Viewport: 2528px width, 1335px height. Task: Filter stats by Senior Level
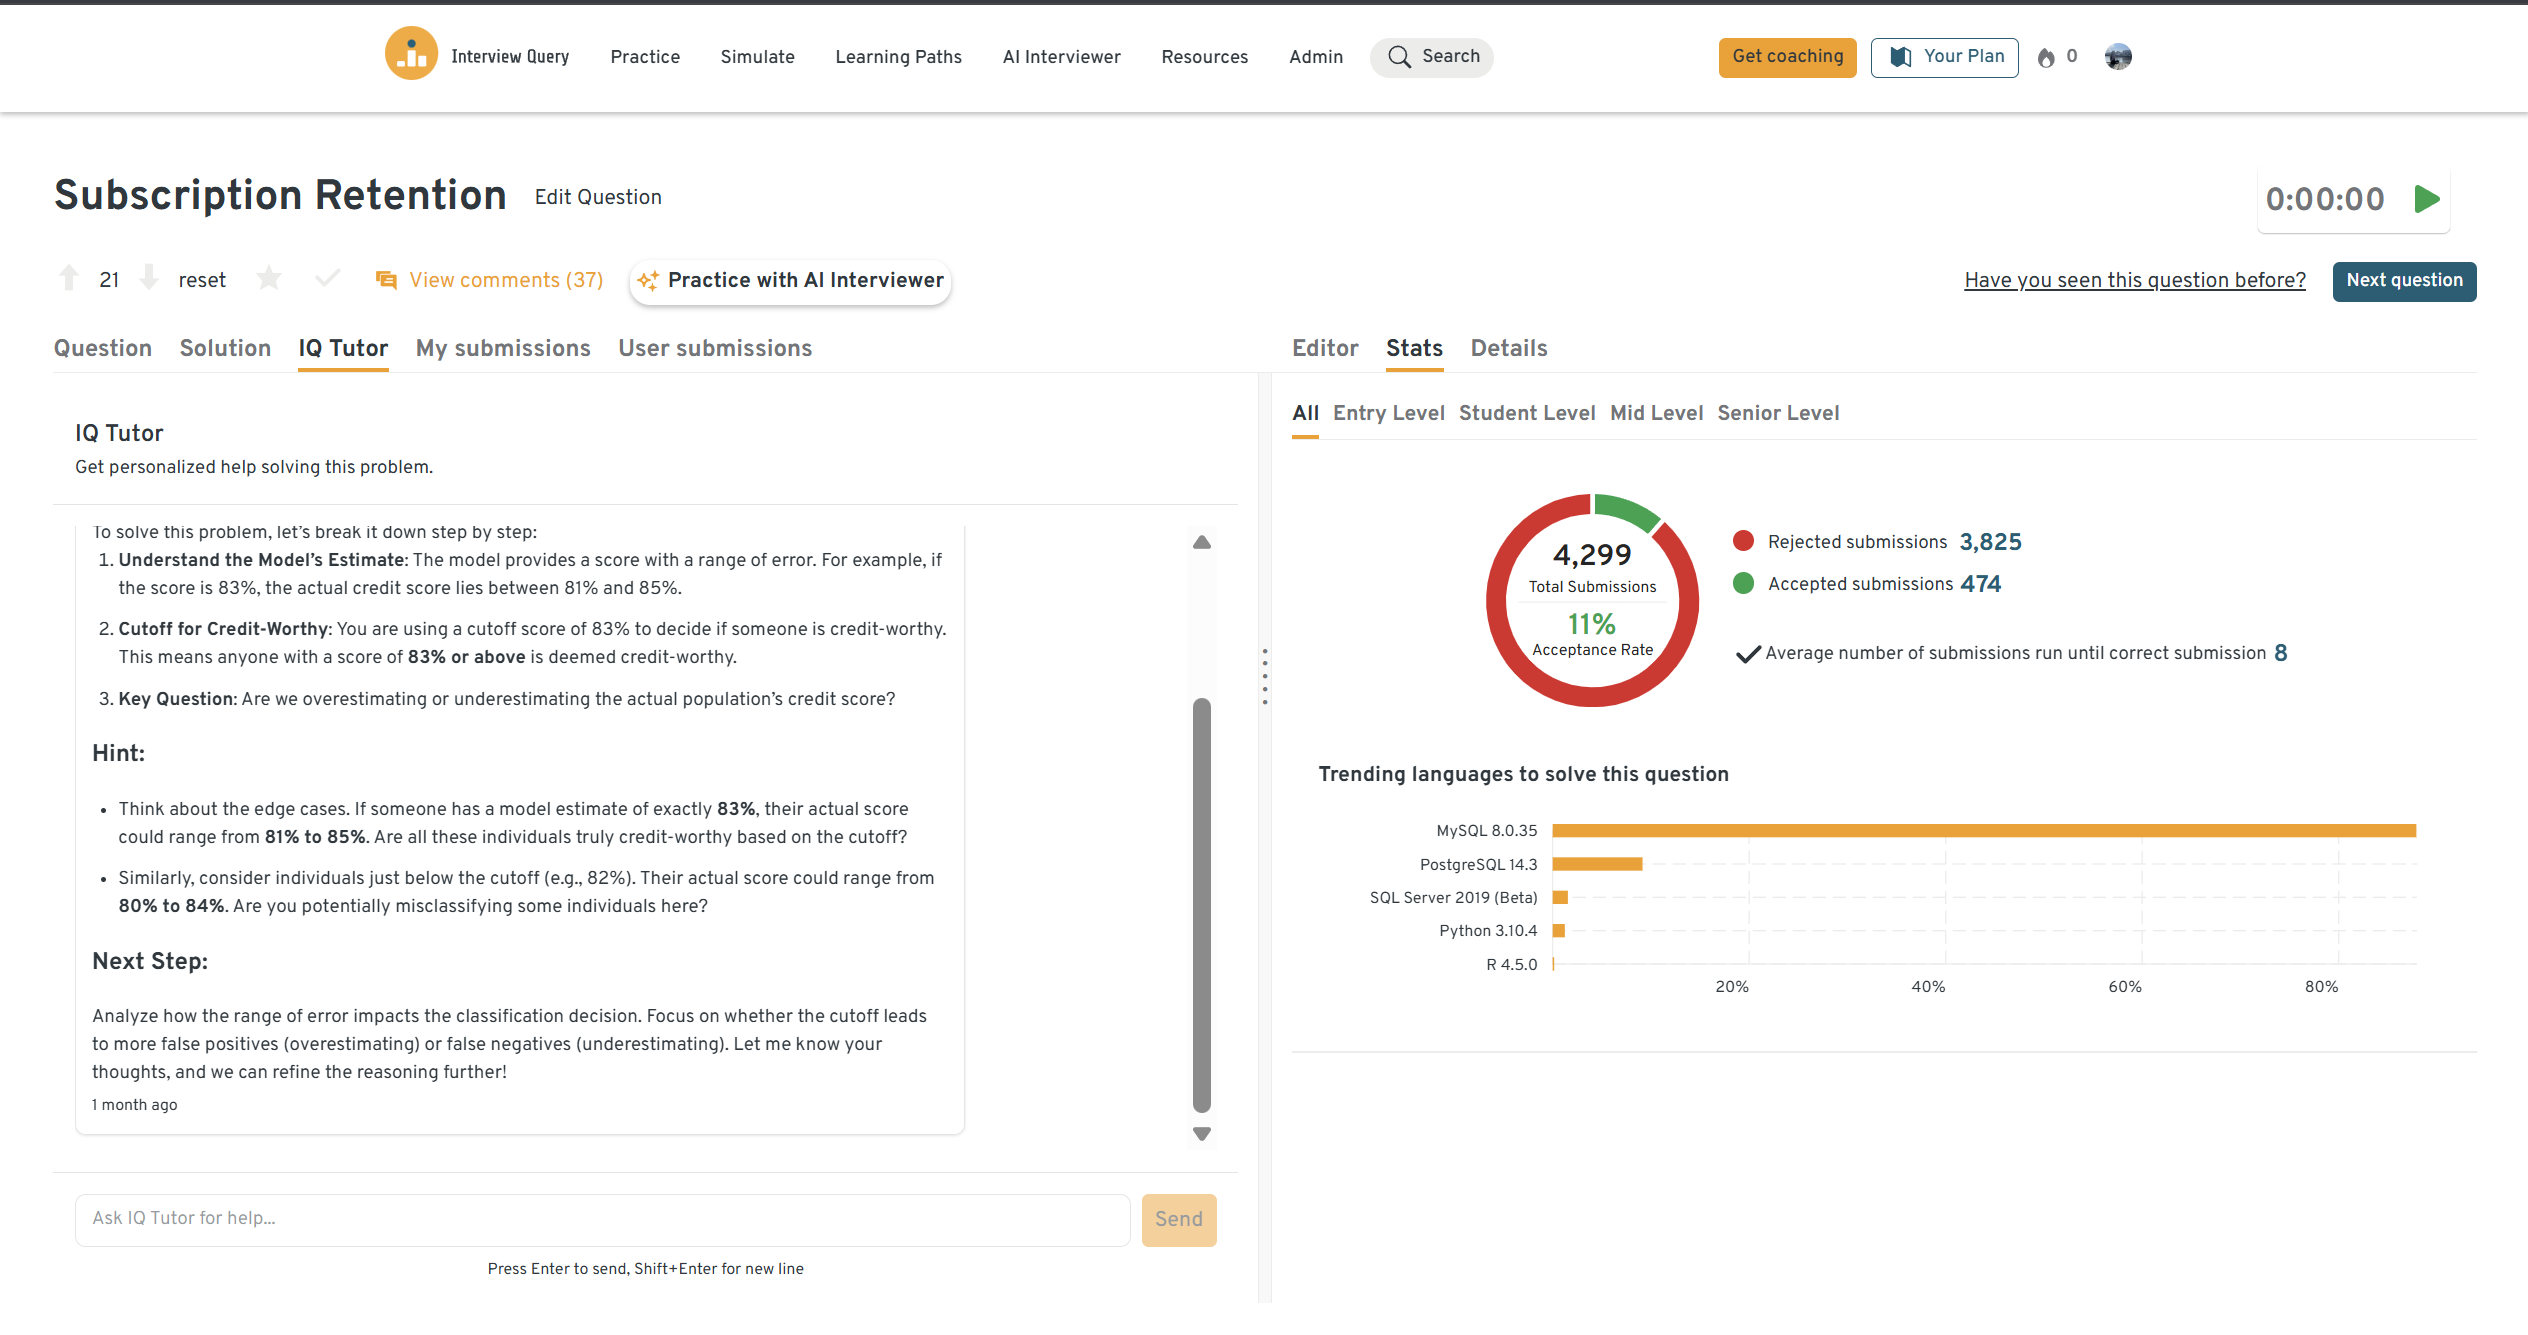click(1777, 413)
